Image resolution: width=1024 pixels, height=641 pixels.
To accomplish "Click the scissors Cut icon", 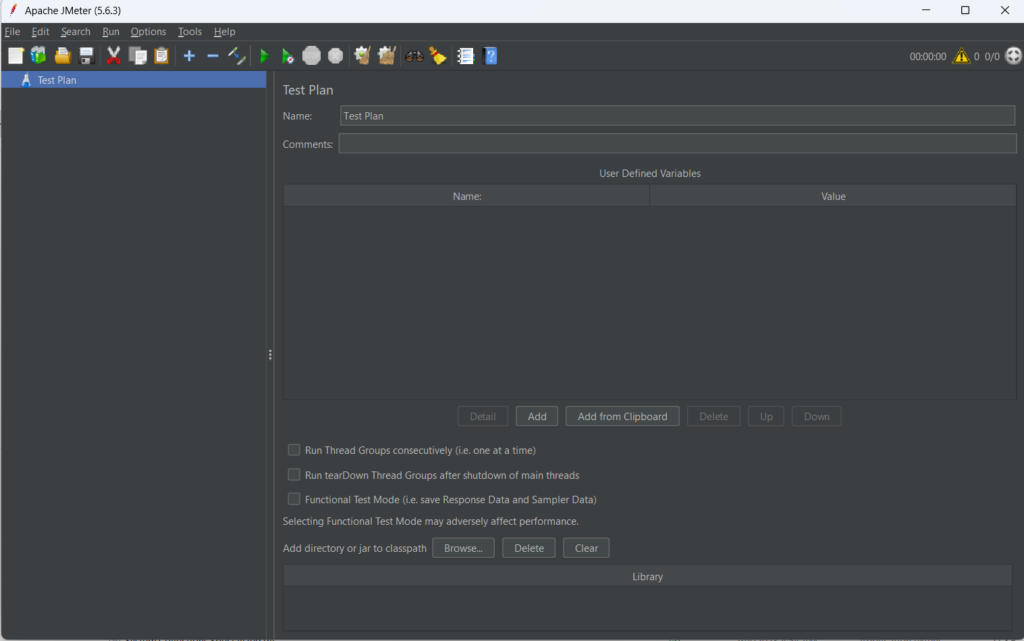I will tap(113, 56).
